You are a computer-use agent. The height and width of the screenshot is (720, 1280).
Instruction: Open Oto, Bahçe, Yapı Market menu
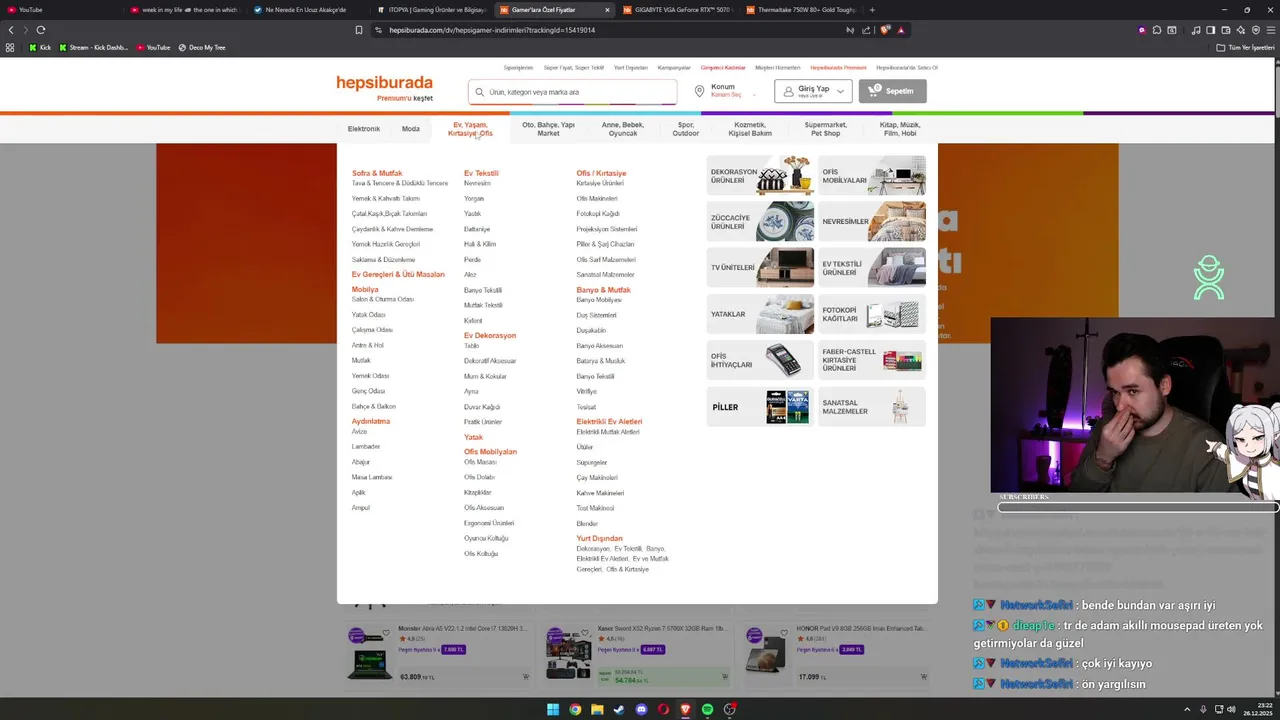tap(548, 129)
